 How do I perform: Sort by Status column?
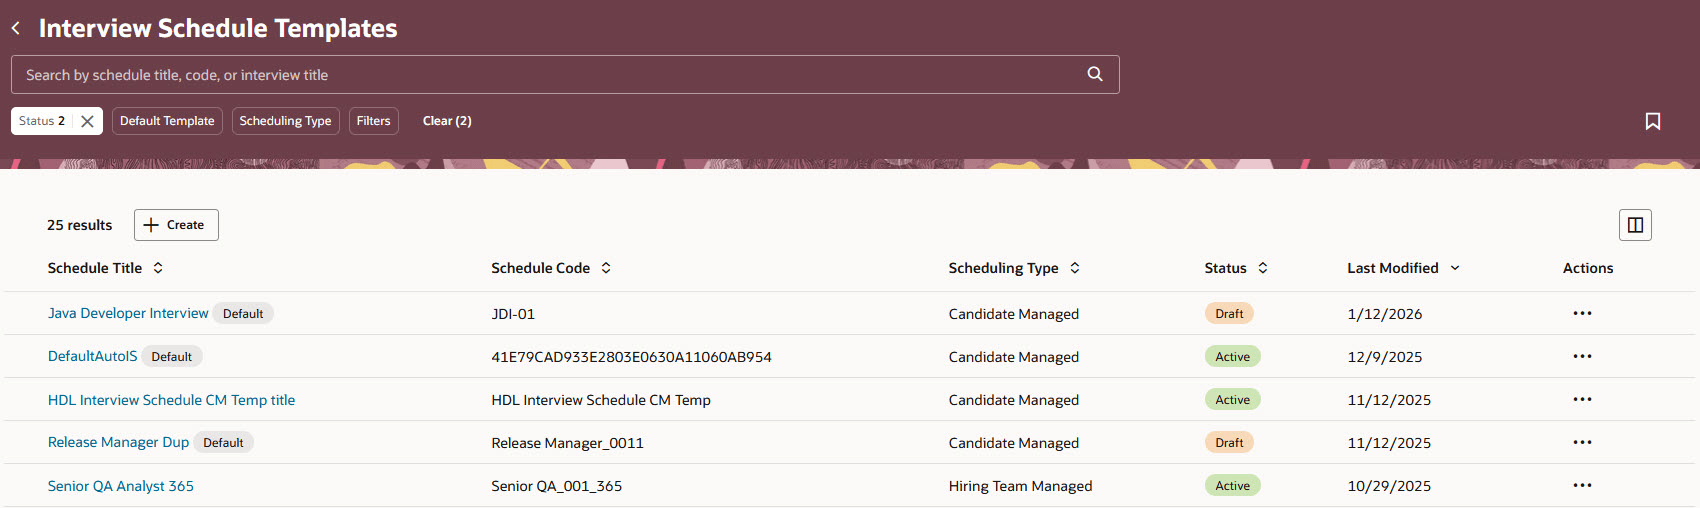pyautogui.click(x=1263, y=268)
